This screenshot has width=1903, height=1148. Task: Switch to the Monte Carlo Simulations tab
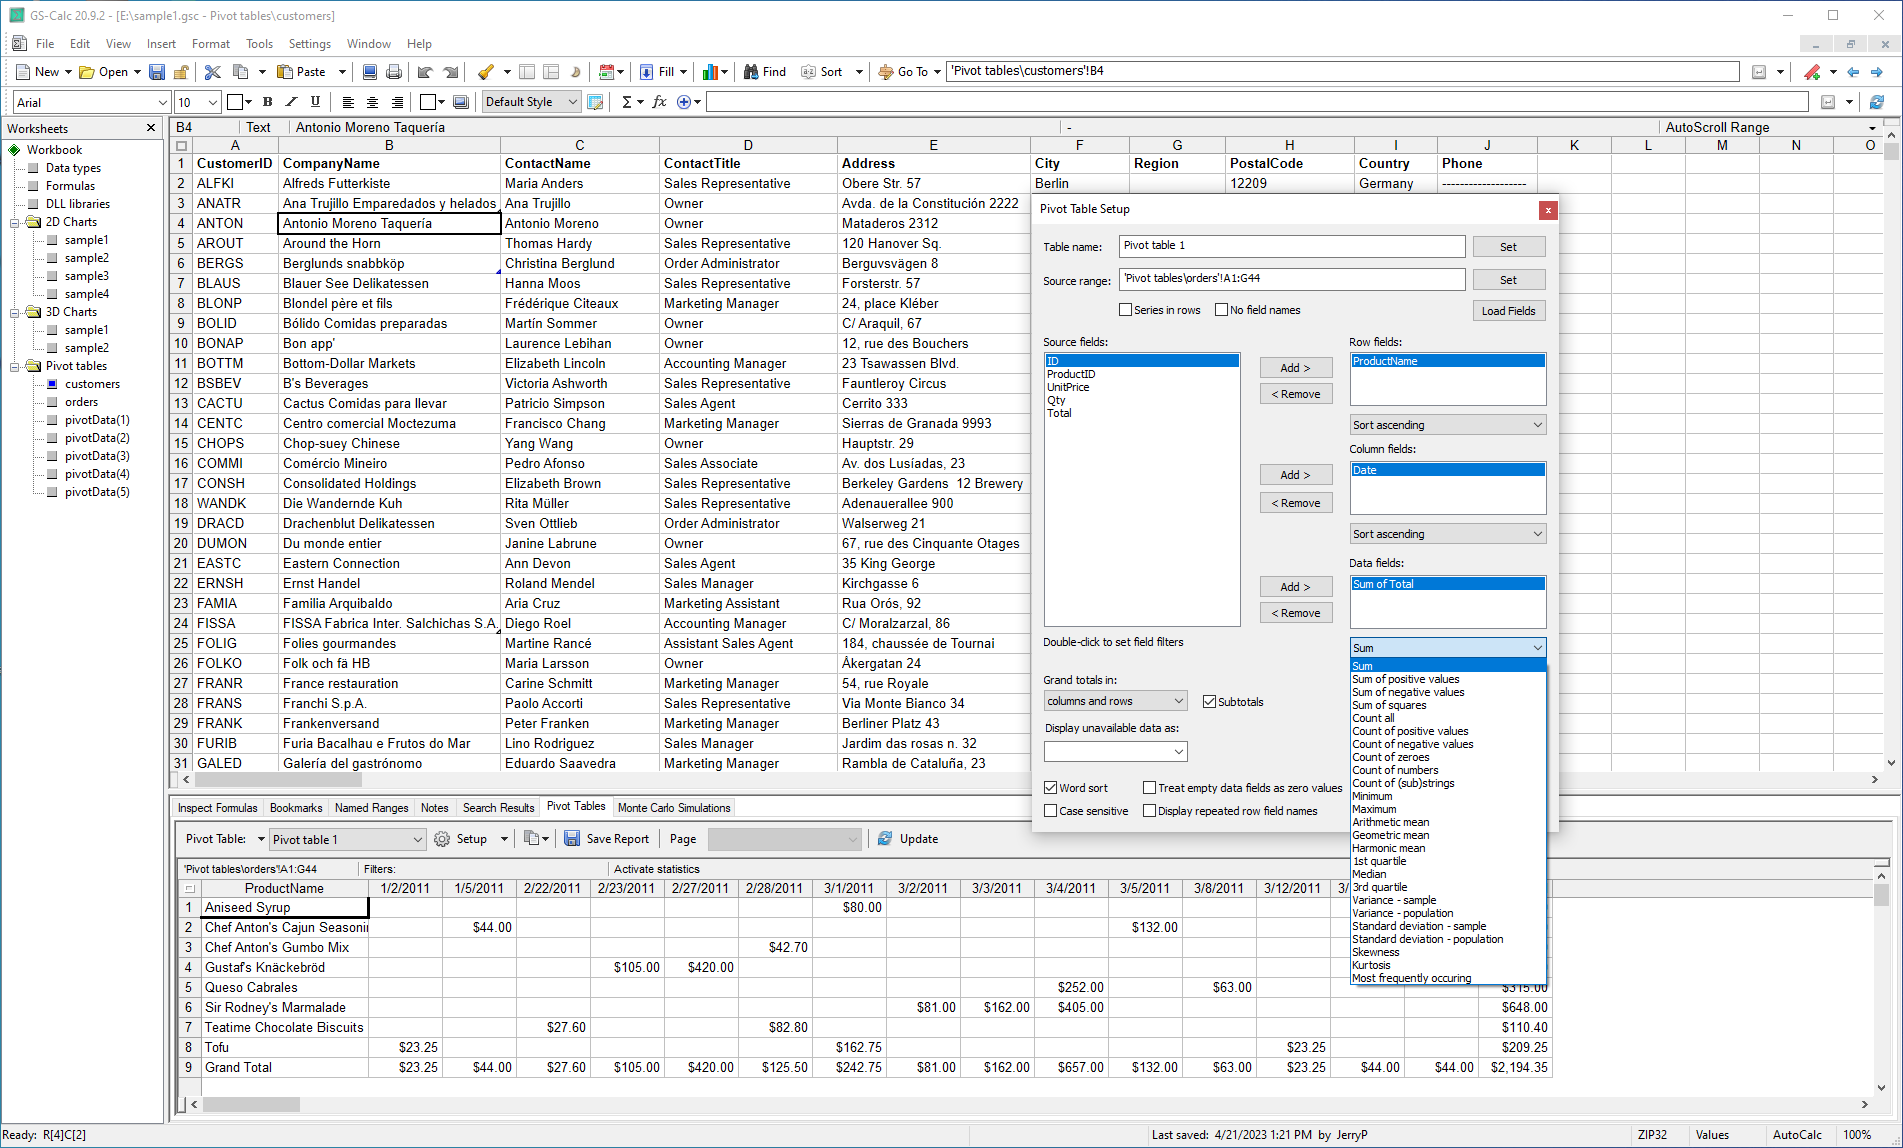point(674,808)
